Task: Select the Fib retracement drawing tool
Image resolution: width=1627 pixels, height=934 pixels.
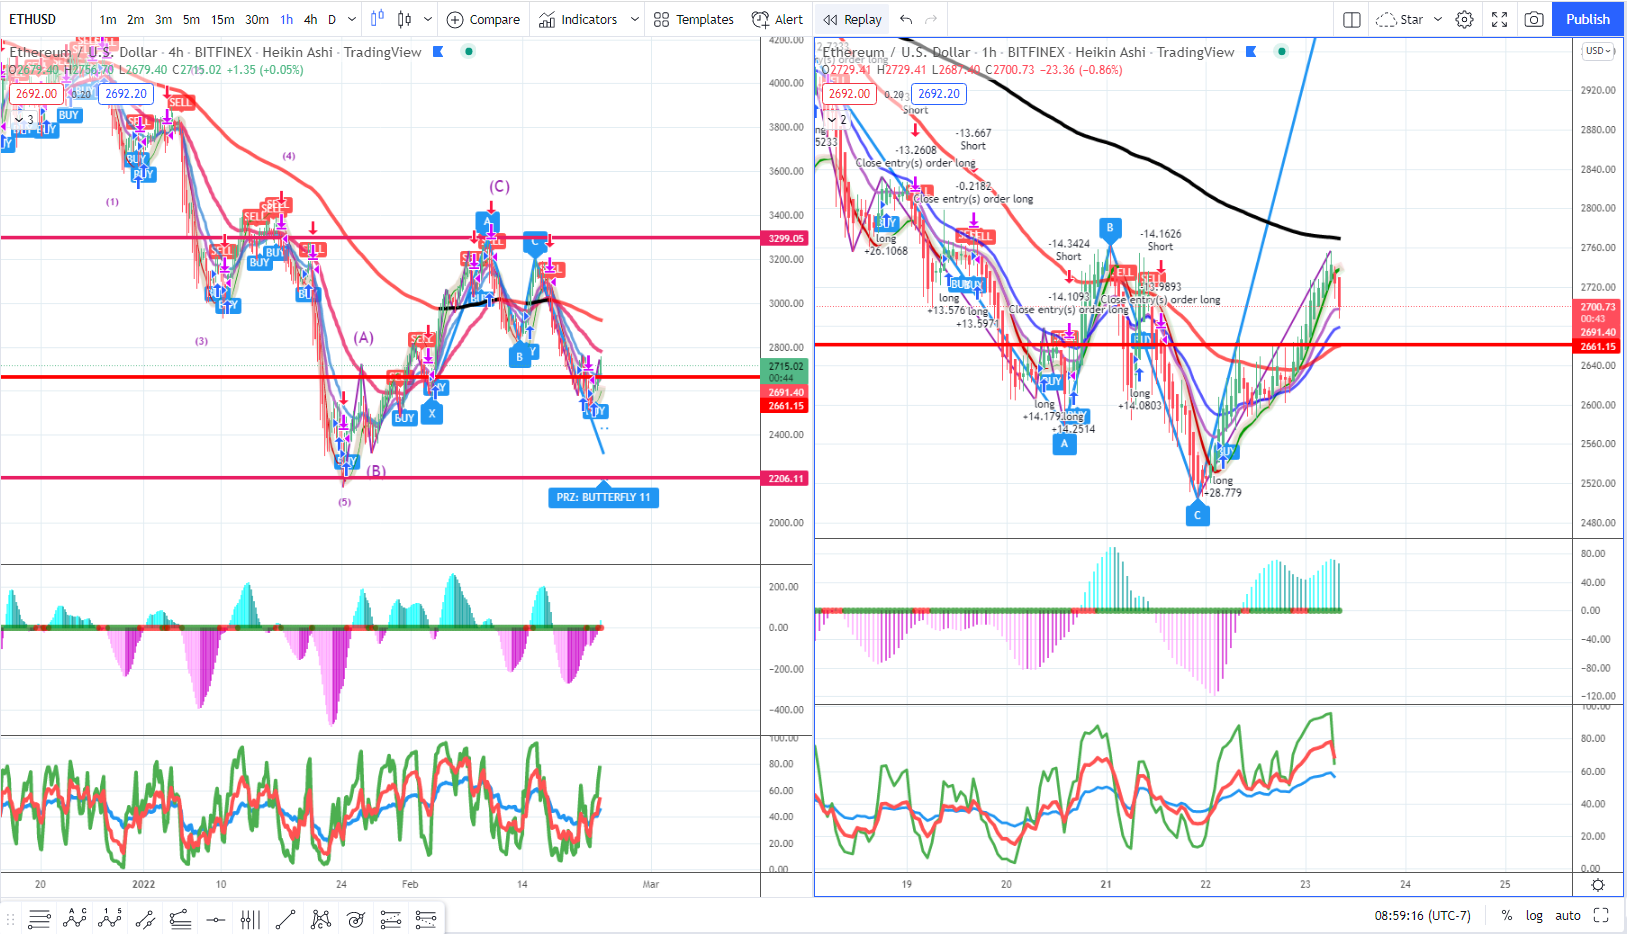Action: (x=40, y=919)
